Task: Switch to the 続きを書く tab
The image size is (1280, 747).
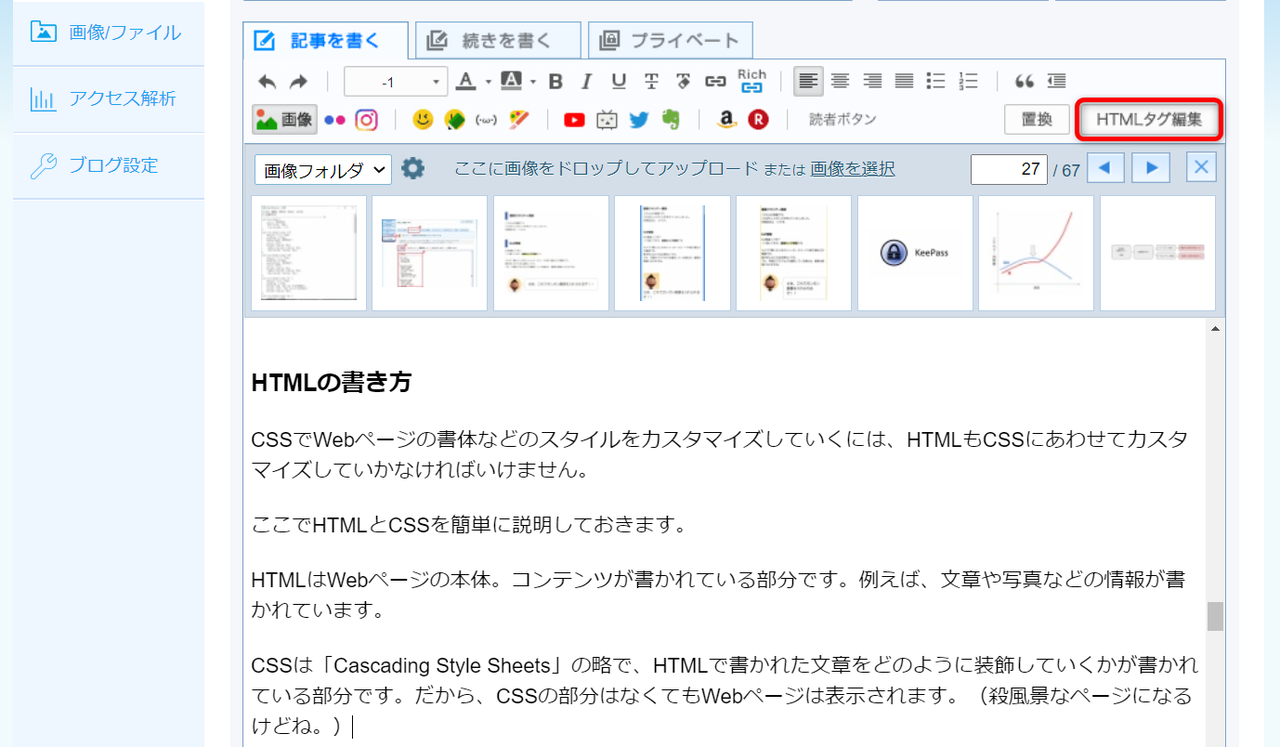Action: coord(498,40)
